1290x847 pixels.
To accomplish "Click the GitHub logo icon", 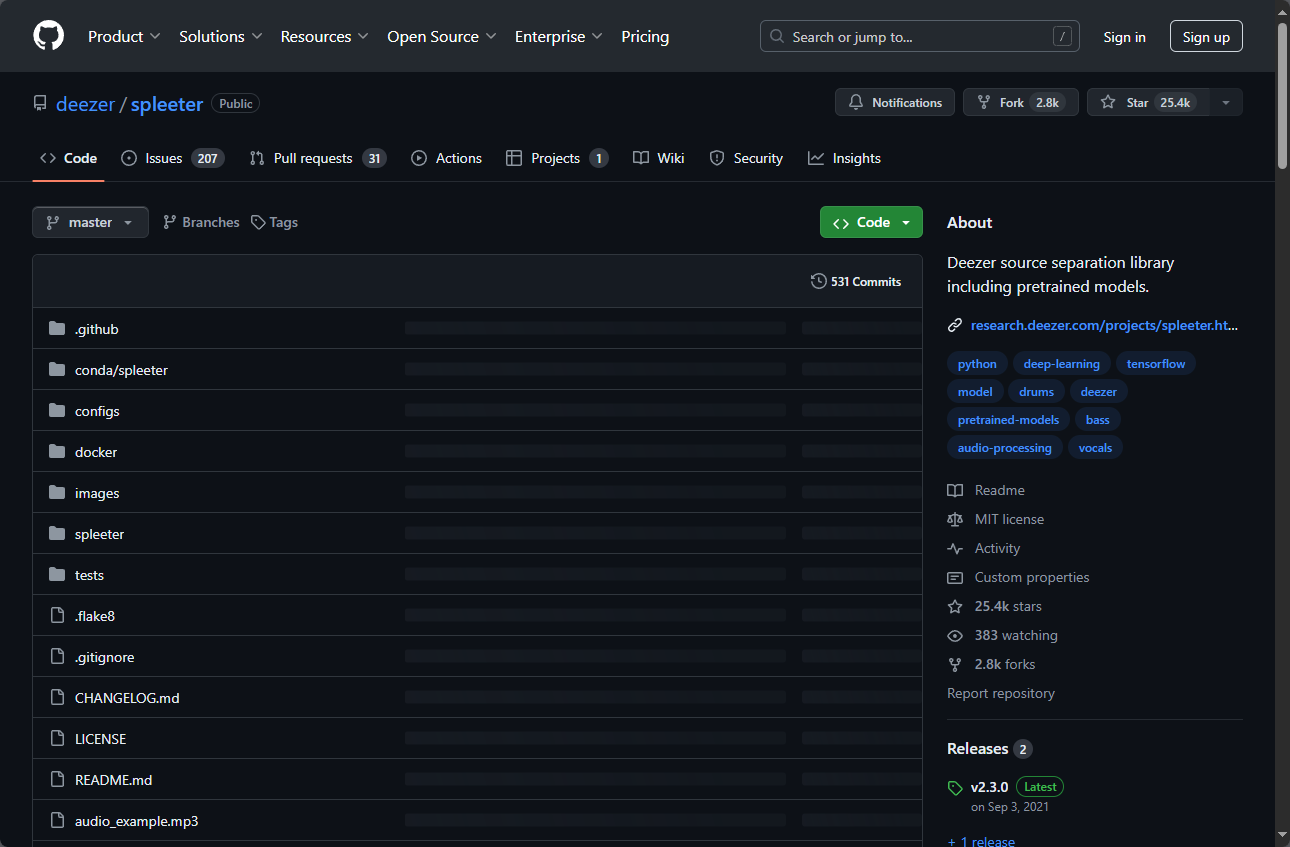I will click(48, 36).
